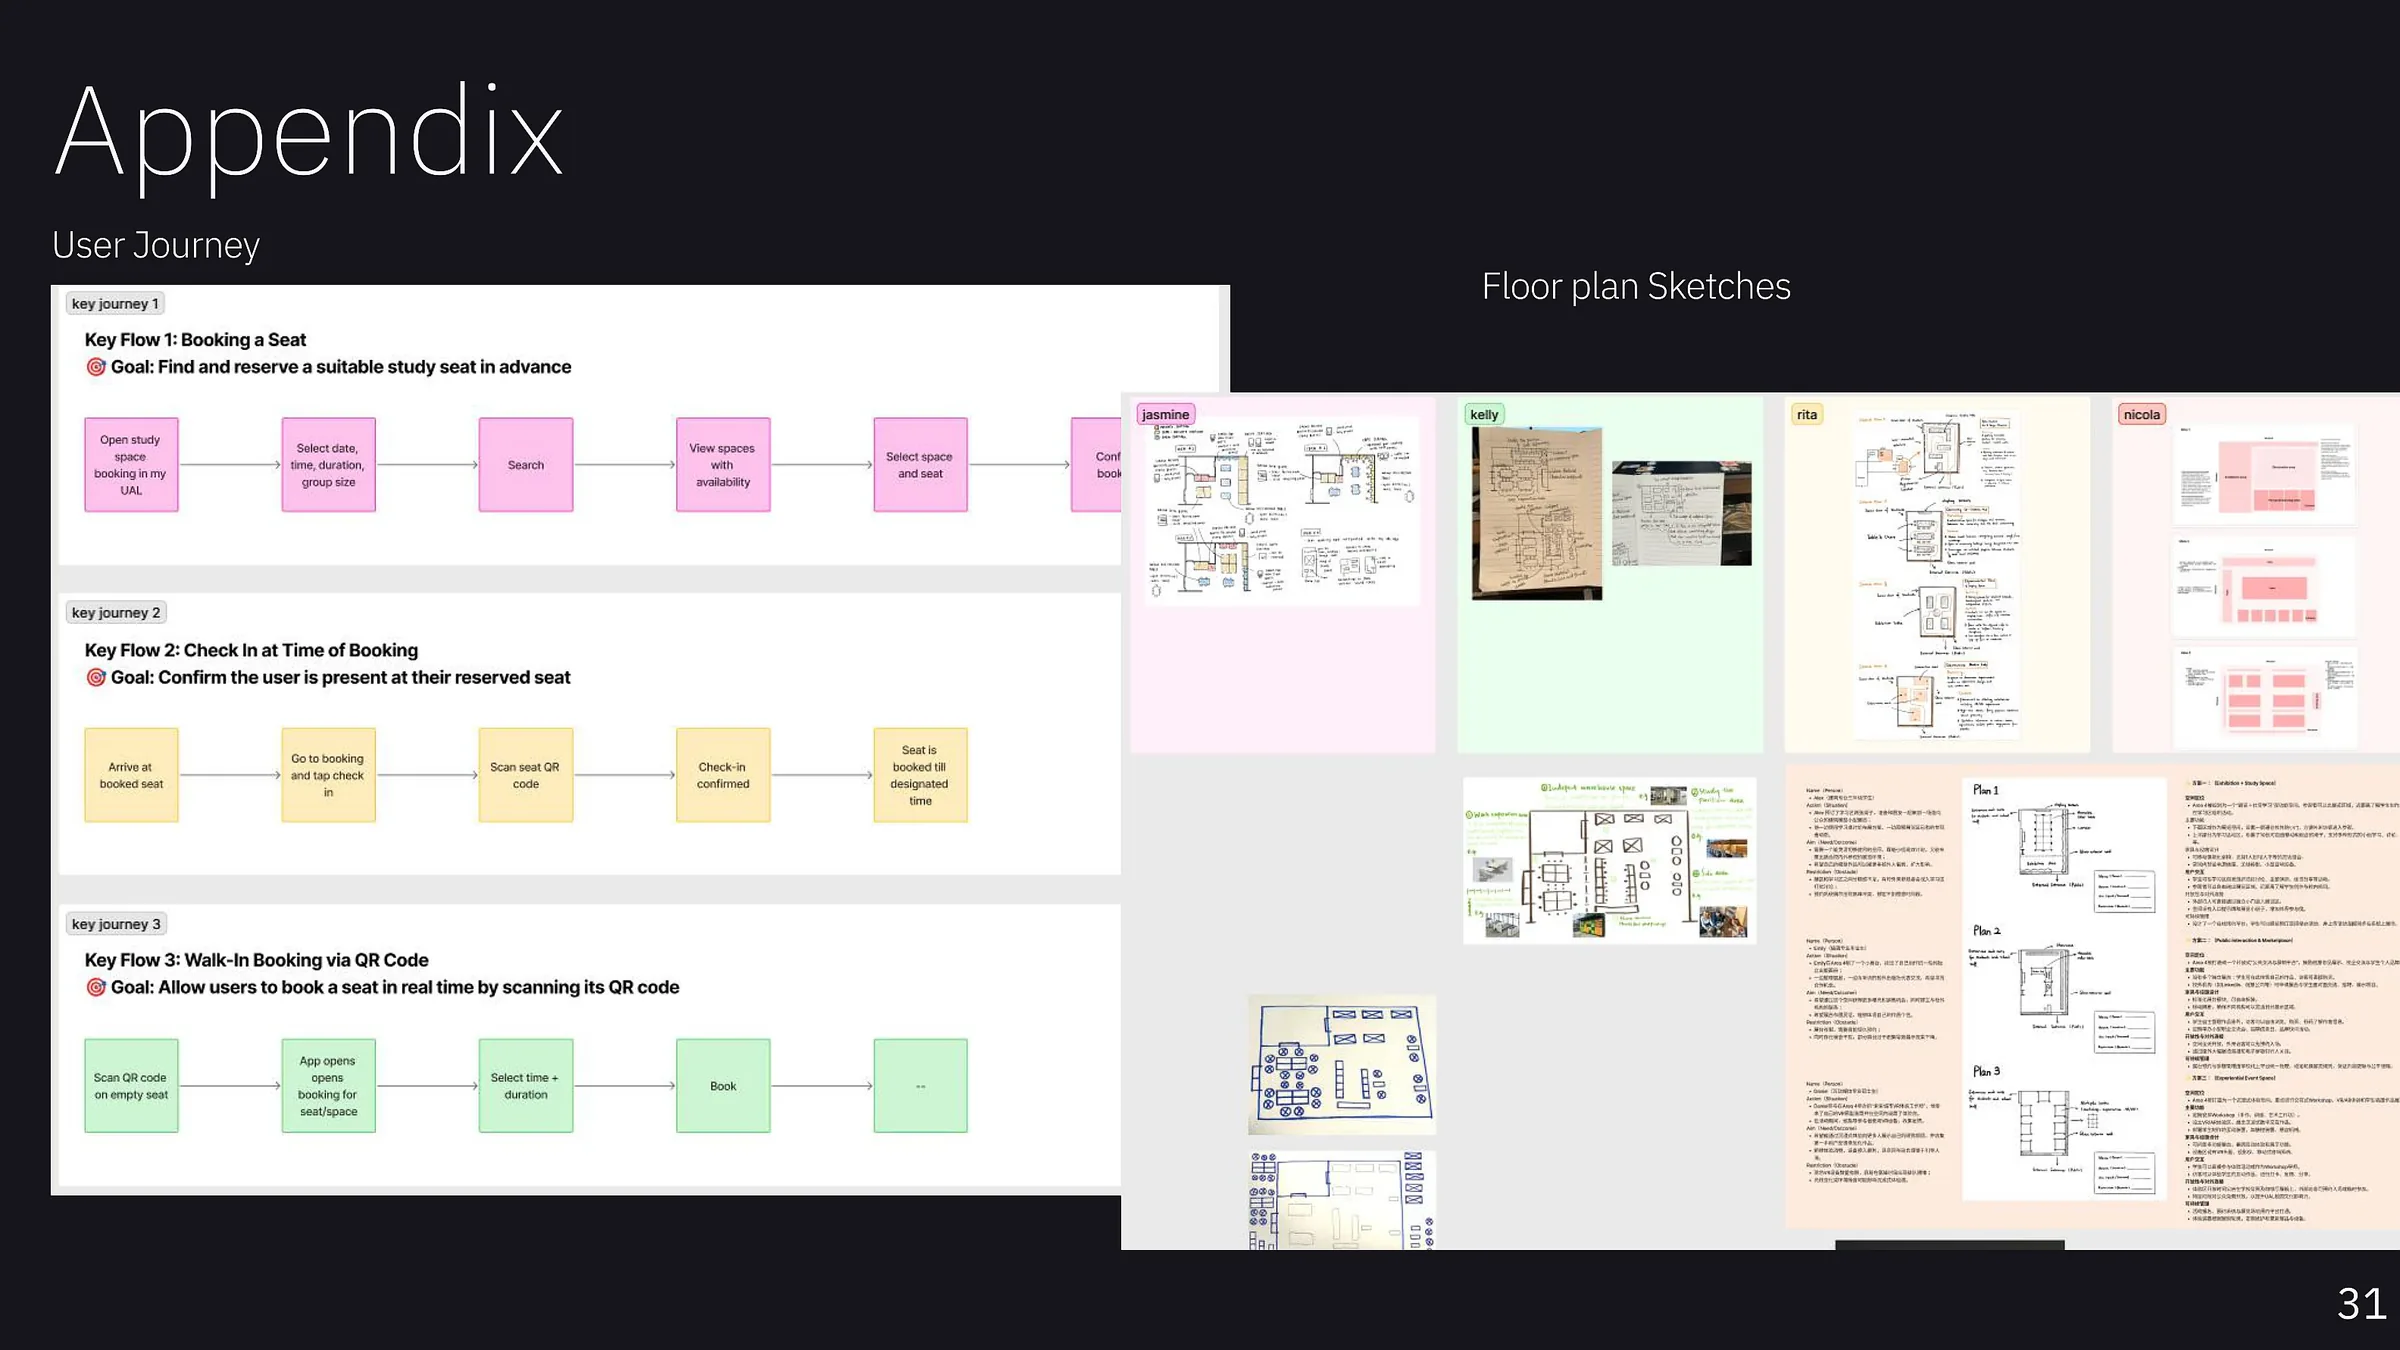Open kelly's brown paper sketch photo
The image size is (2400, 1350).
[1537, 514]
